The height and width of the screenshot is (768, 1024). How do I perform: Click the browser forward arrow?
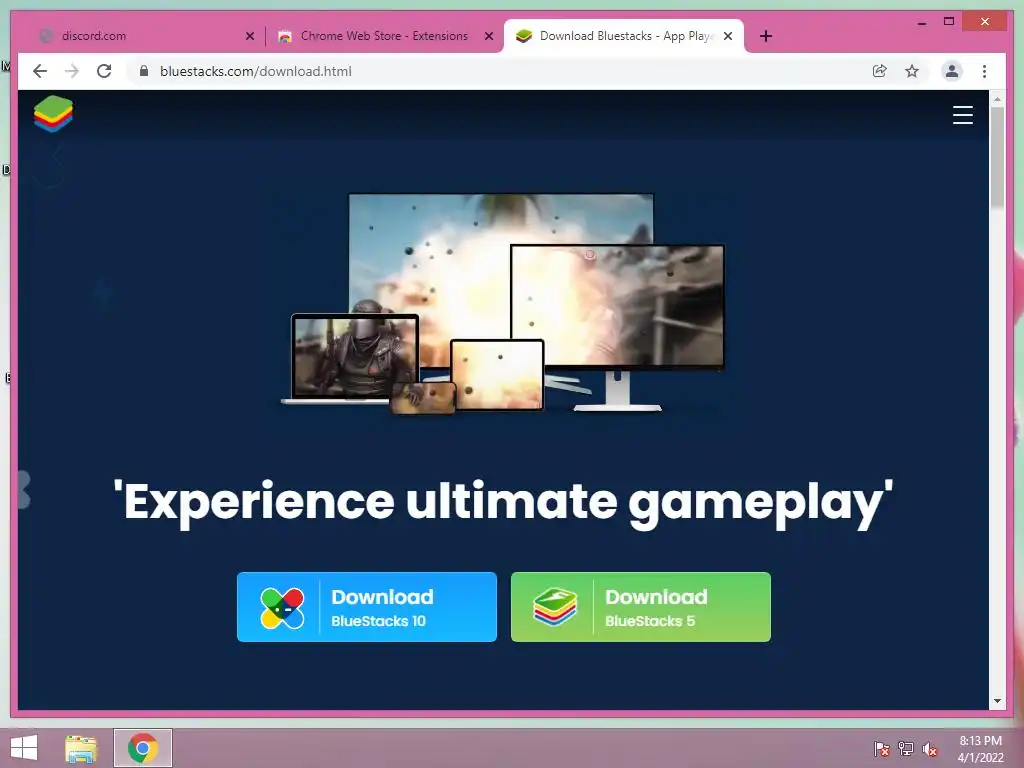(72, 71)
